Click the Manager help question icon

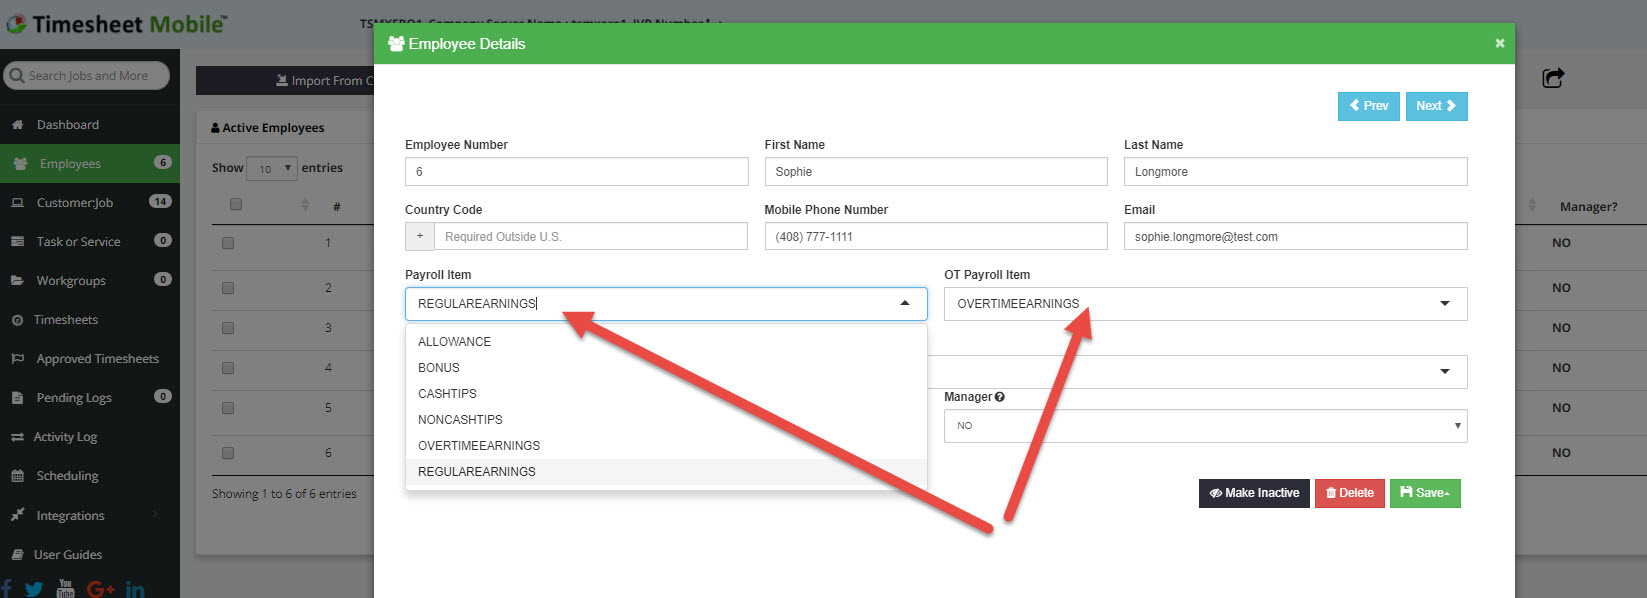pos(1000,397)
